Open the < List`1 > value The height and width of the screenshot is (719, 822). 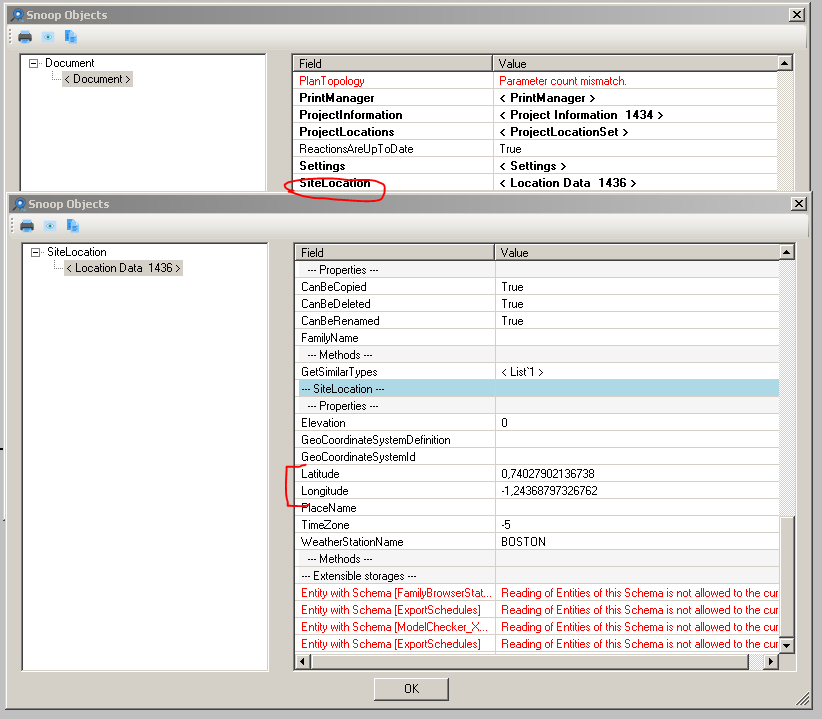[522, 372]
